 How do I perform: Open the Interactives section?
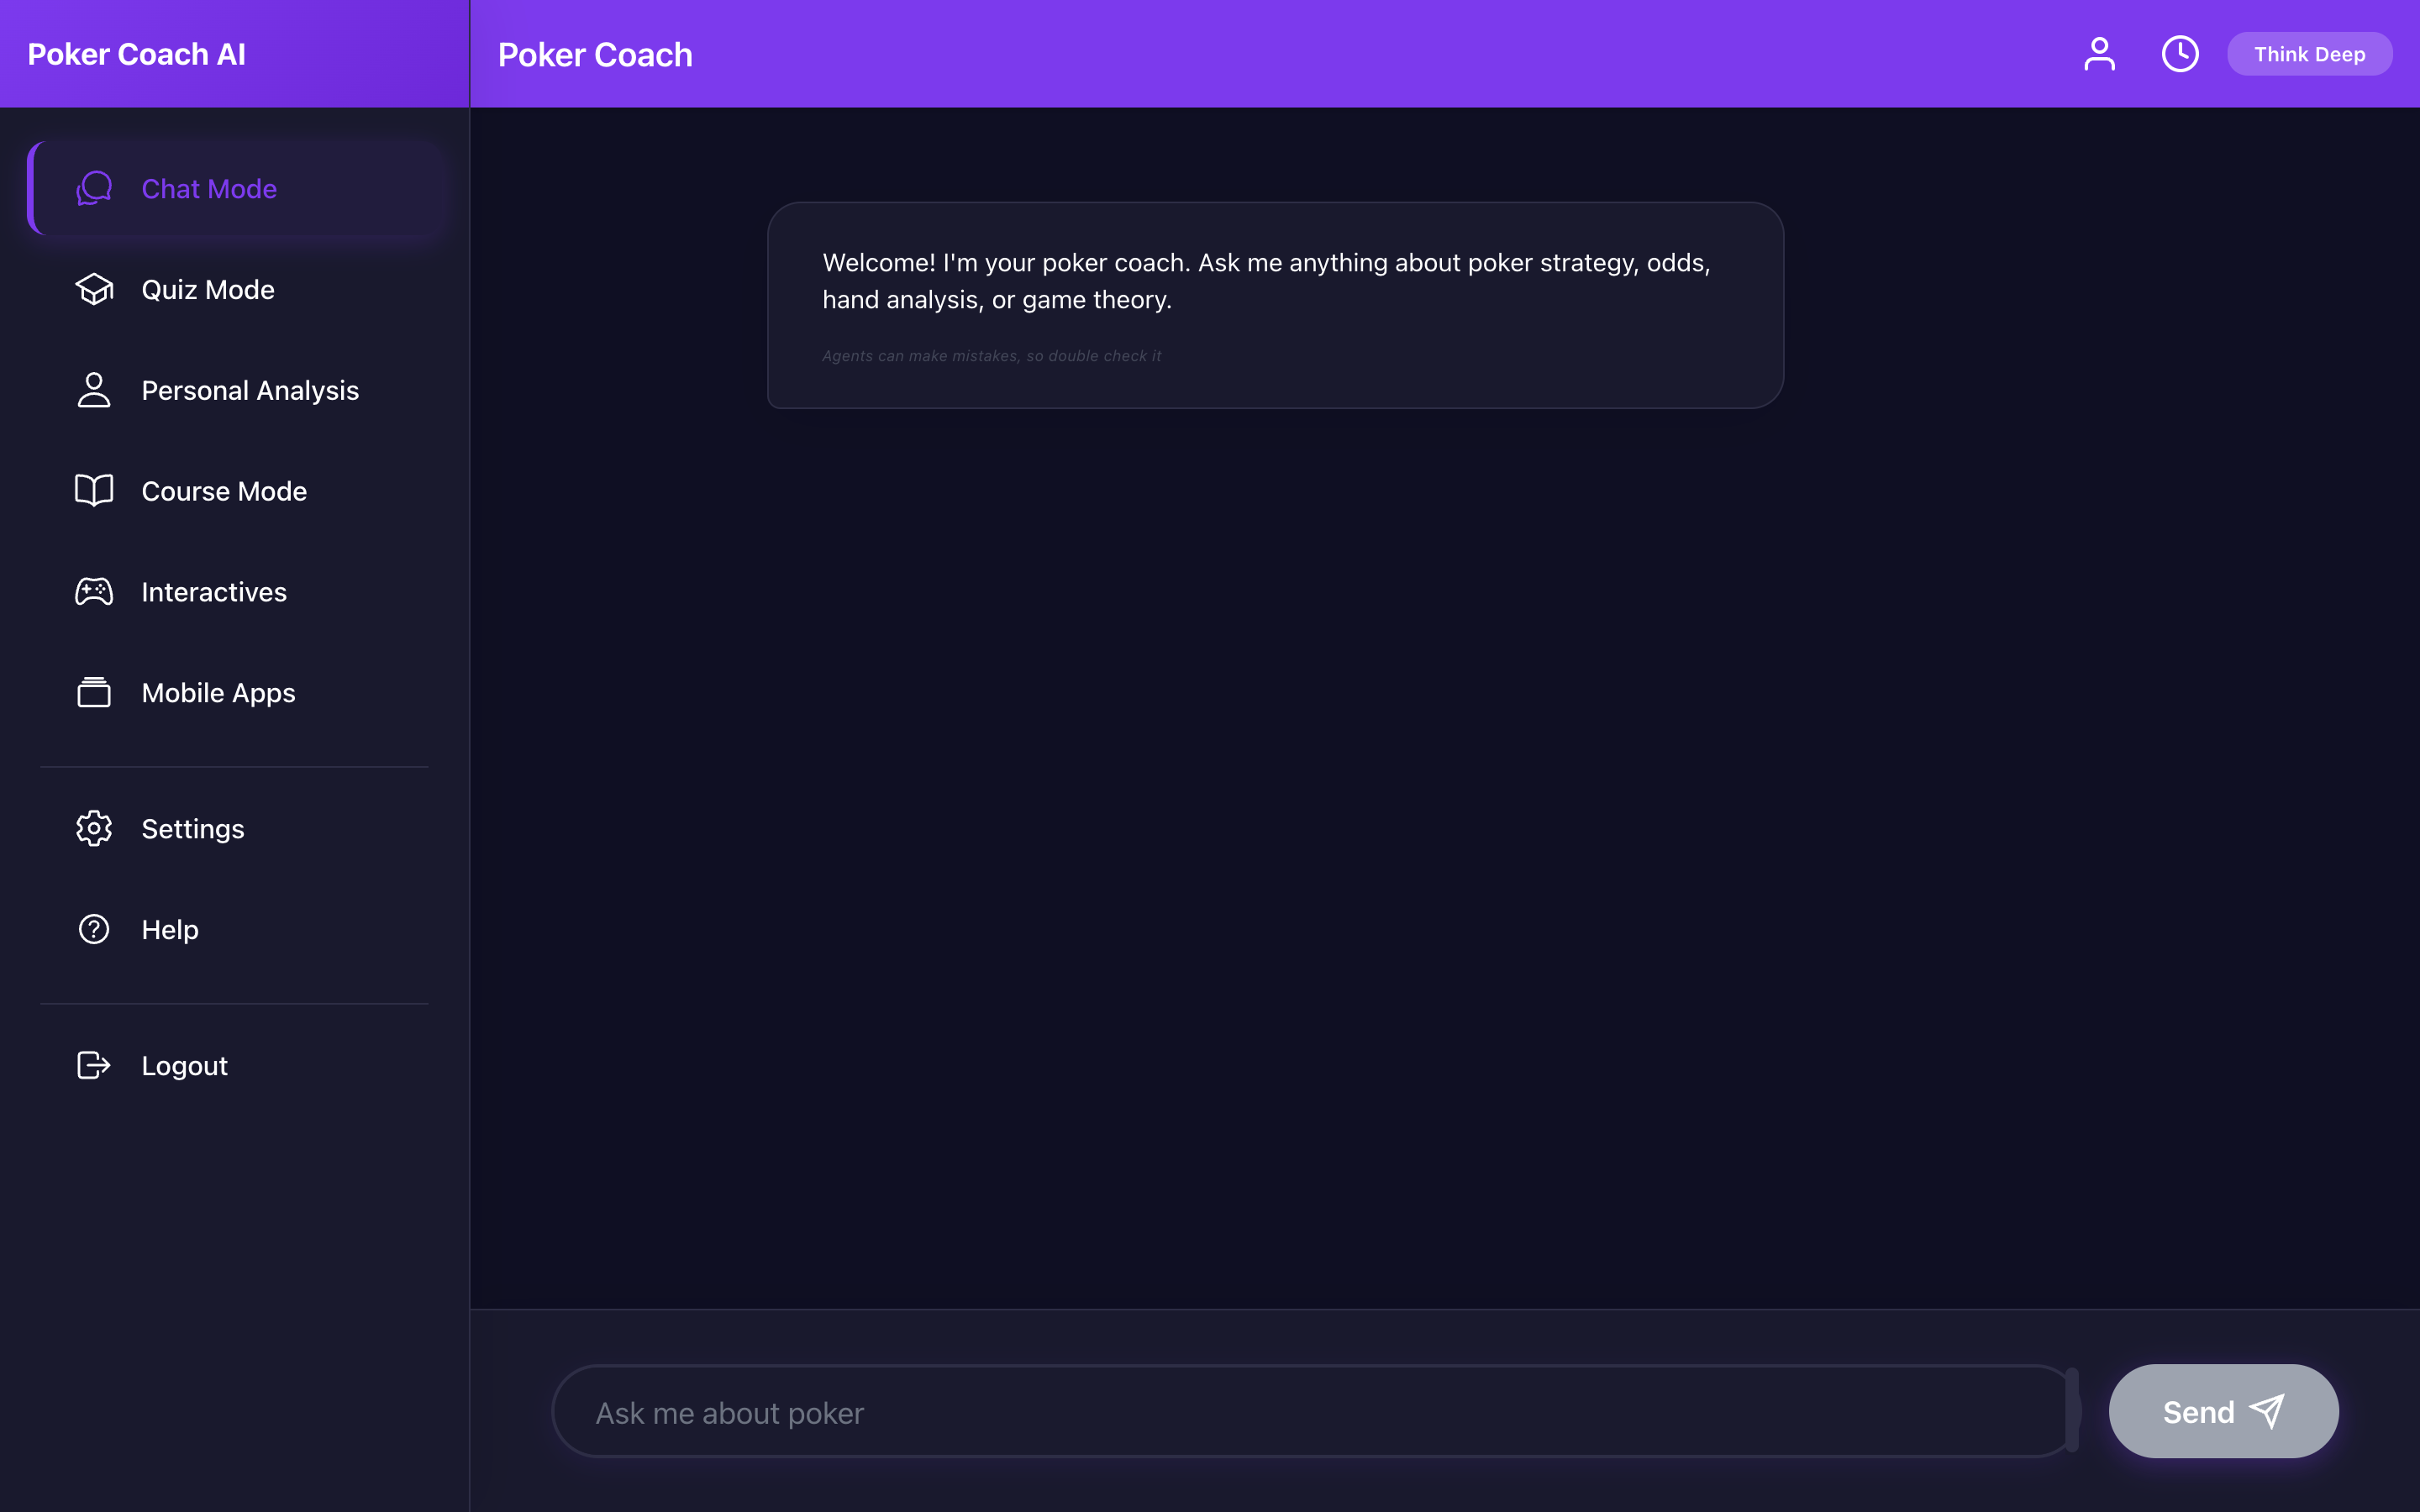coord(213,591)
